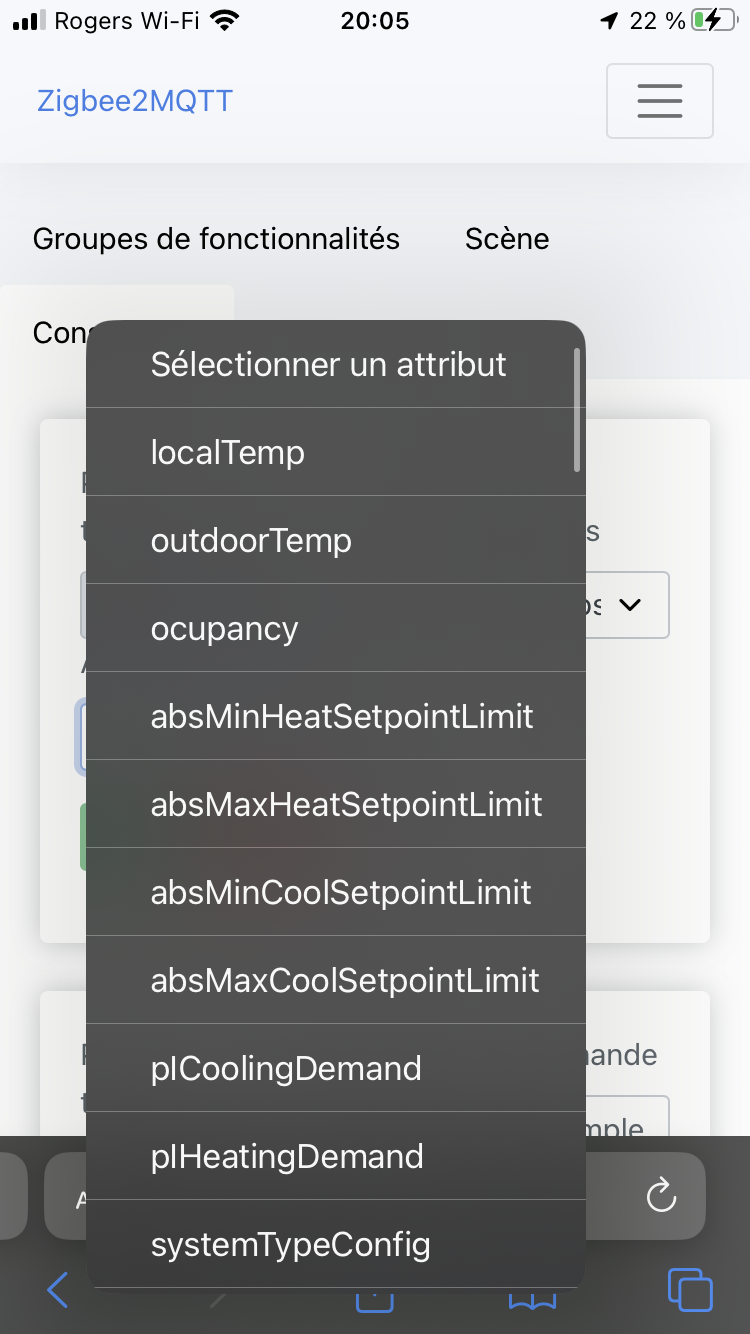Open Safari's tab overview icon

[x=690, y=1290]
